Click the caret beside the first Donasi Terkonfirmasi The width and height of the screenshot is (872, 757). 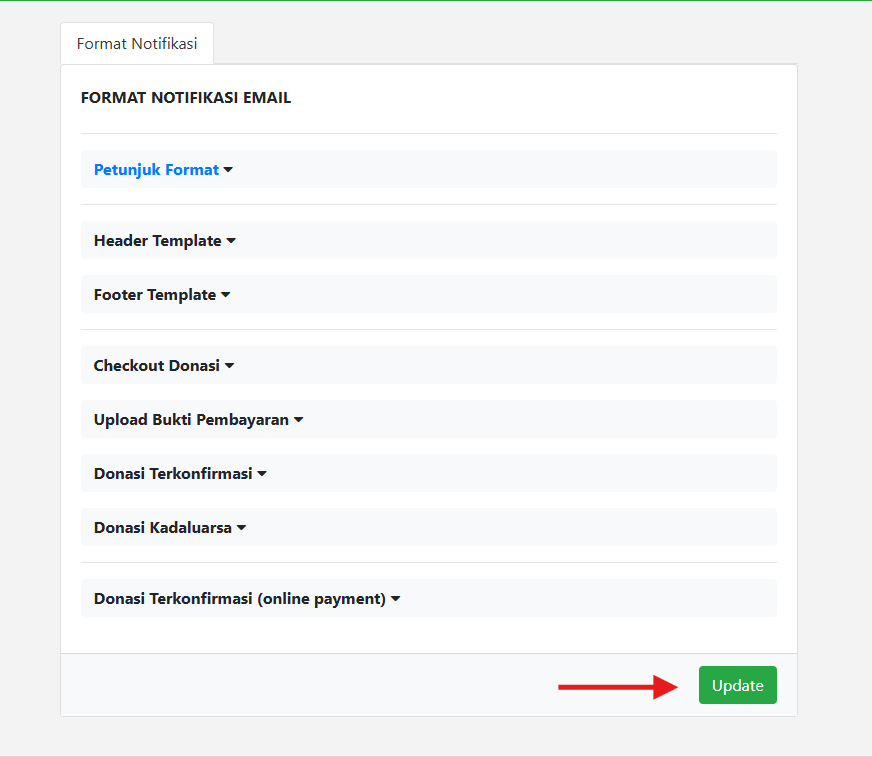point(262,474)
